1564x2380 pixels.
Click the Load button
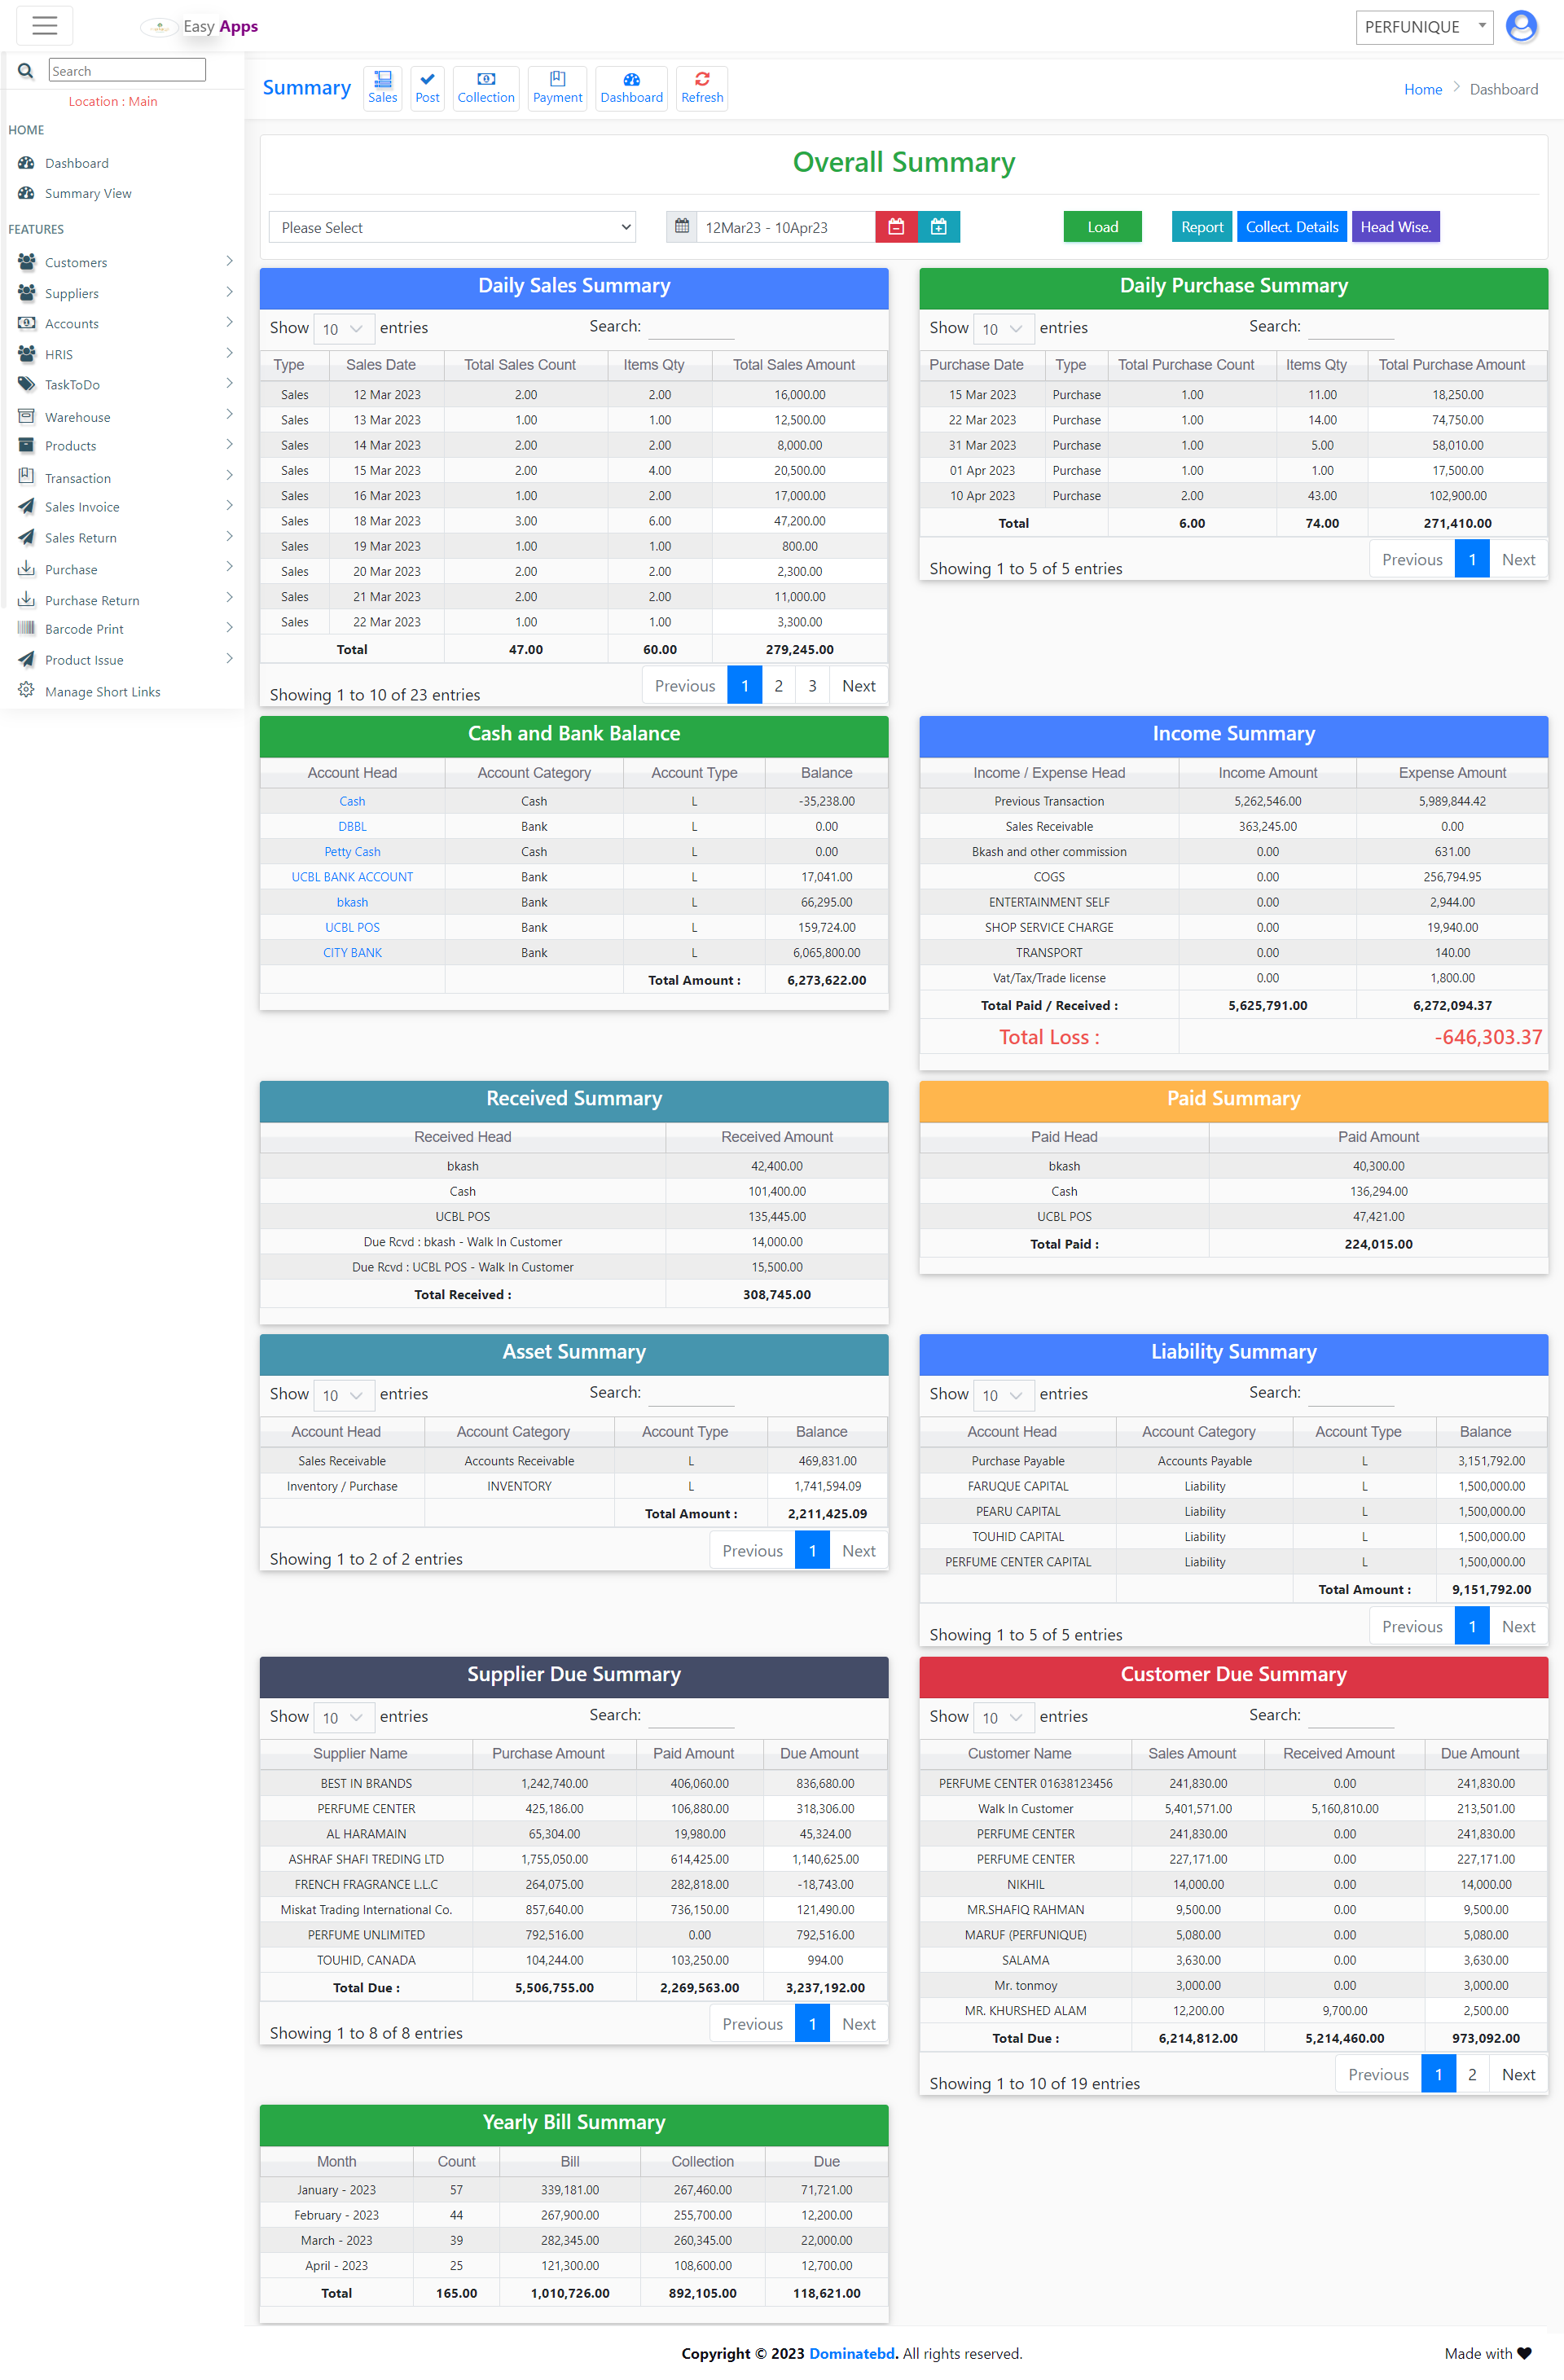coord(1102,227)
